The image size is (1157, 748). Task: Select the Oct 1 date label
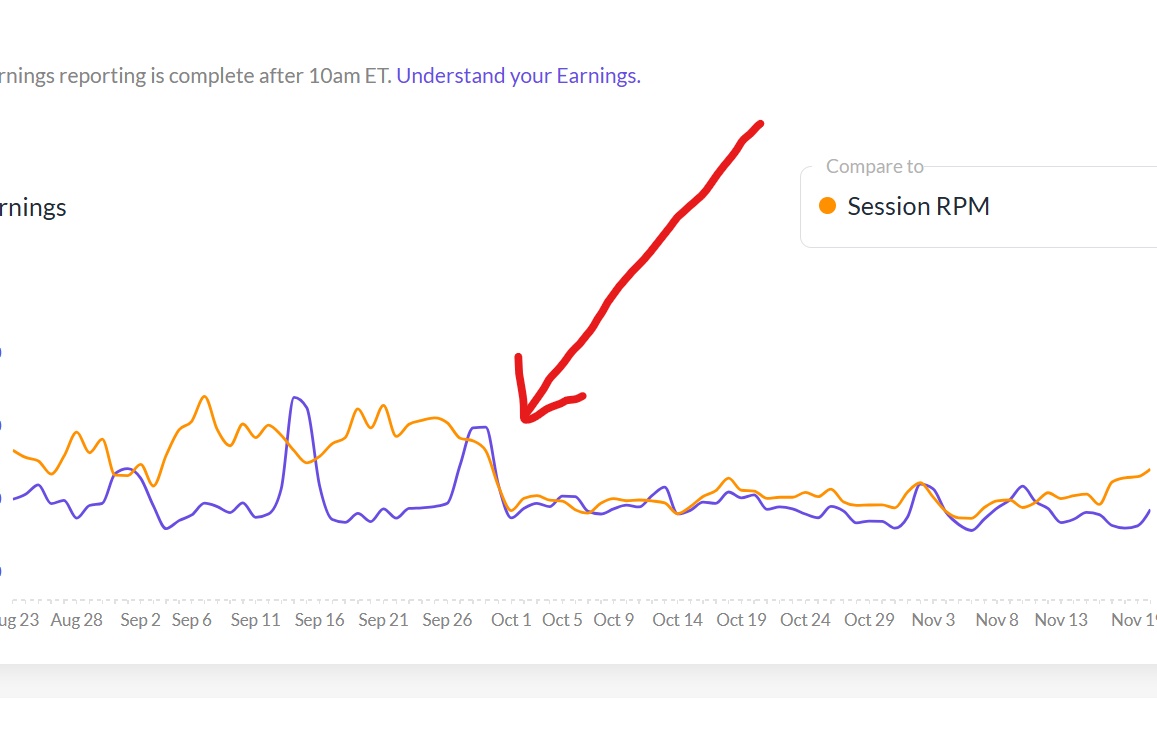point(511,620)
